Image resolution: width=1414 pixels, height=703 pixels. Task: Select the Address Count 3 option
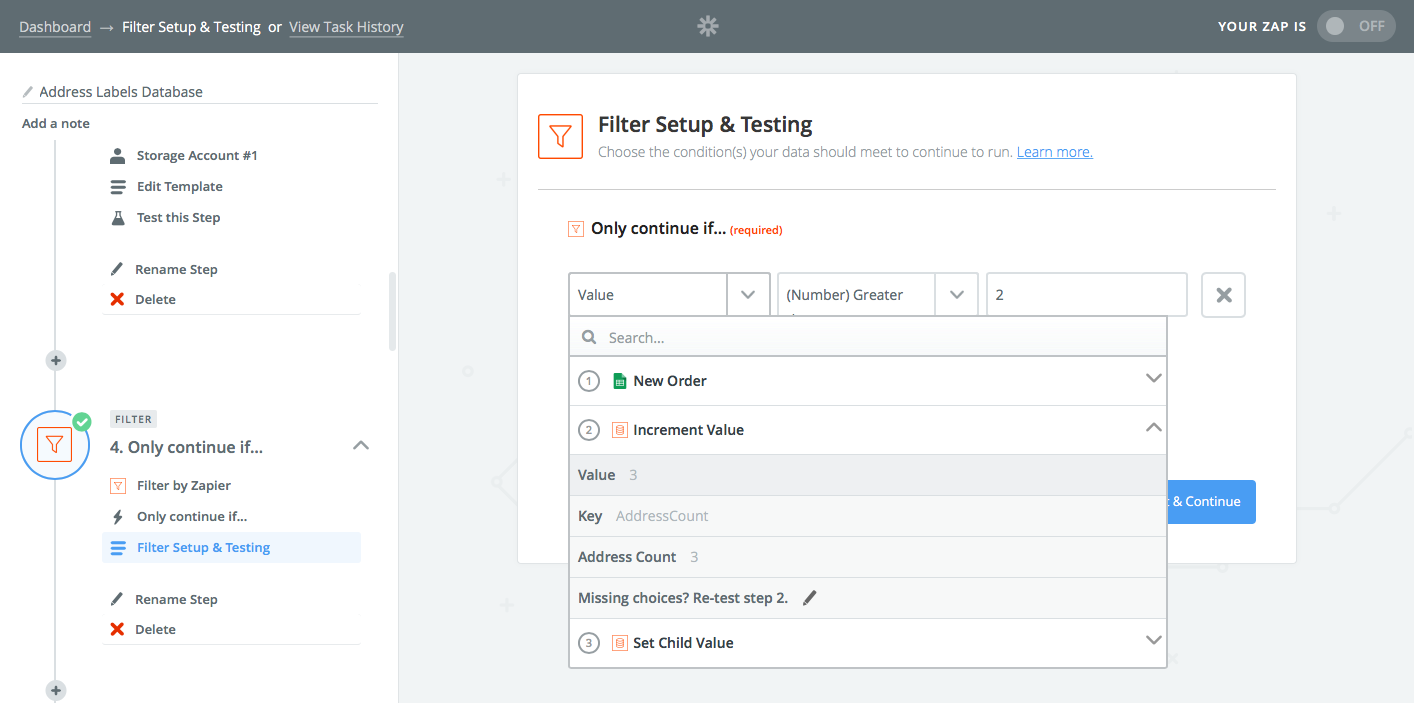868,557
